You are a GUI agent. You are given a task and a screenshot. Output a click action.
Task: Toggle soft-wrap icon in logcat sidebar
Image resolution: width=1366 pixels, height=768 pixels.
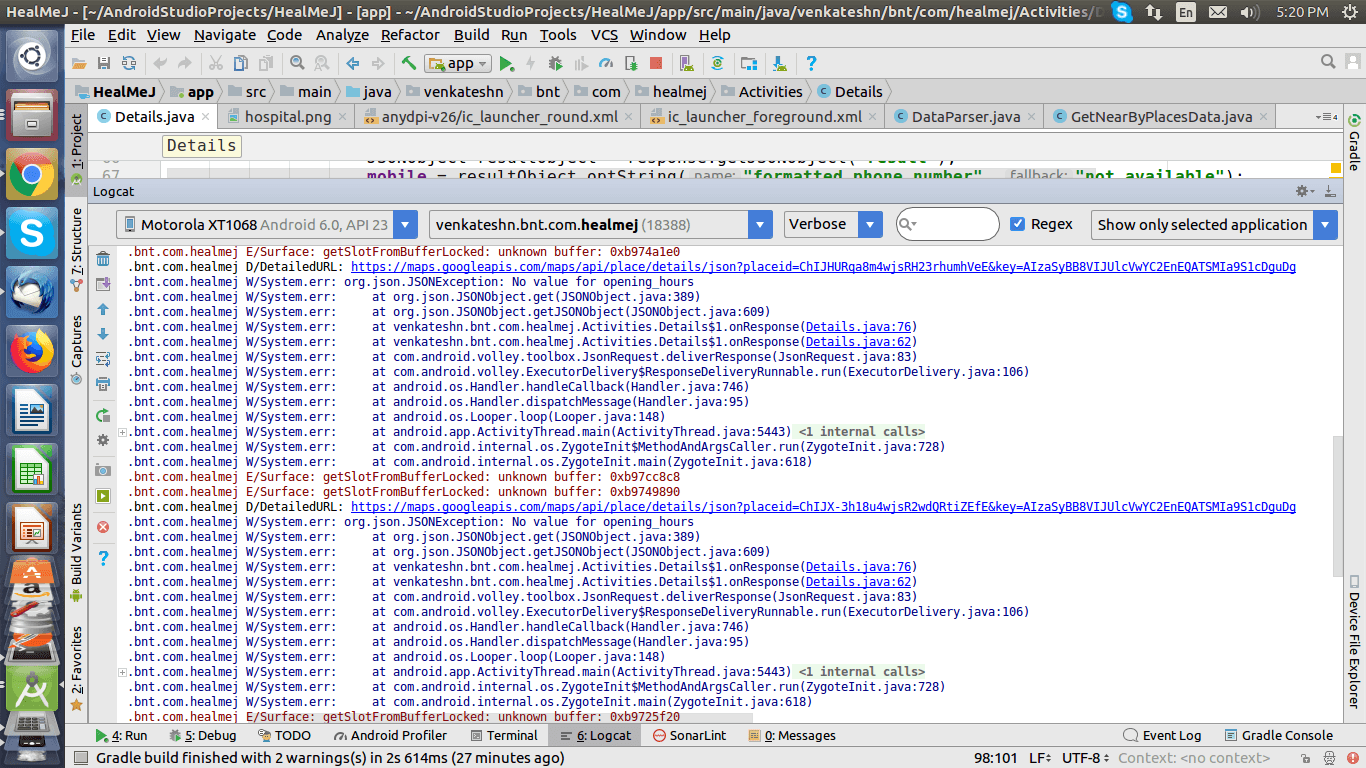coord(102,359)
